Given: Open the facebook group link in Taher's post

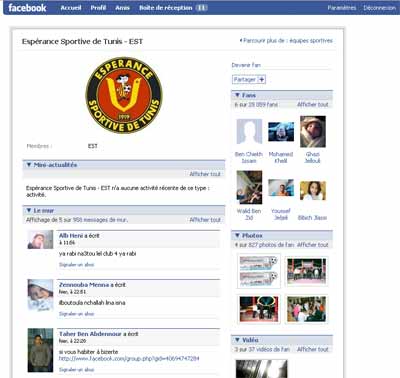Looking at the screenshot, I should click(129, 359).
